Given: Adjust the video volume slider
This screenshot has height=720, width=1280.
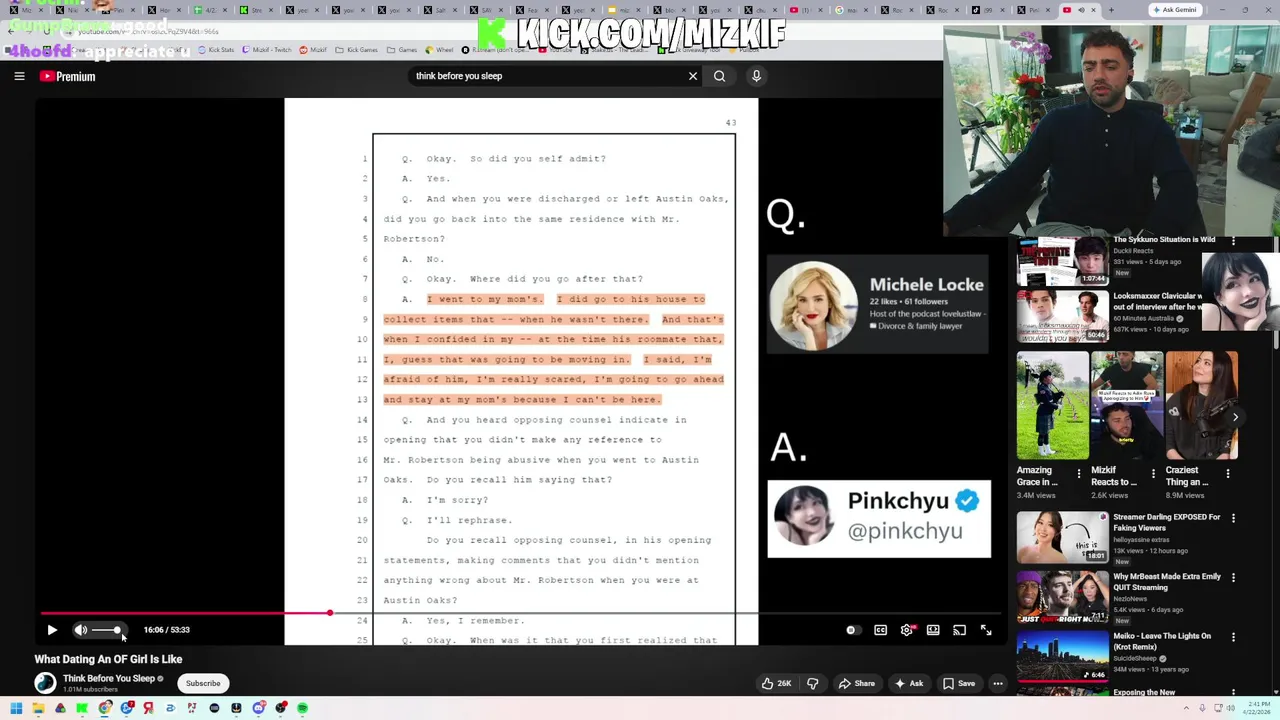Looking at the screenshot, I should (x=107, y=630).
